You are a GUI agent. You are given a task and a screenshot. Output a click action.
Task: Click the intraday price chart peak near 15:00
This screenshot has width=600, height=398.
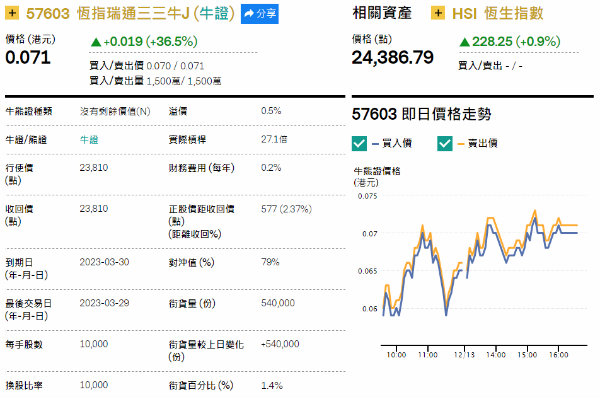point(535,211)
